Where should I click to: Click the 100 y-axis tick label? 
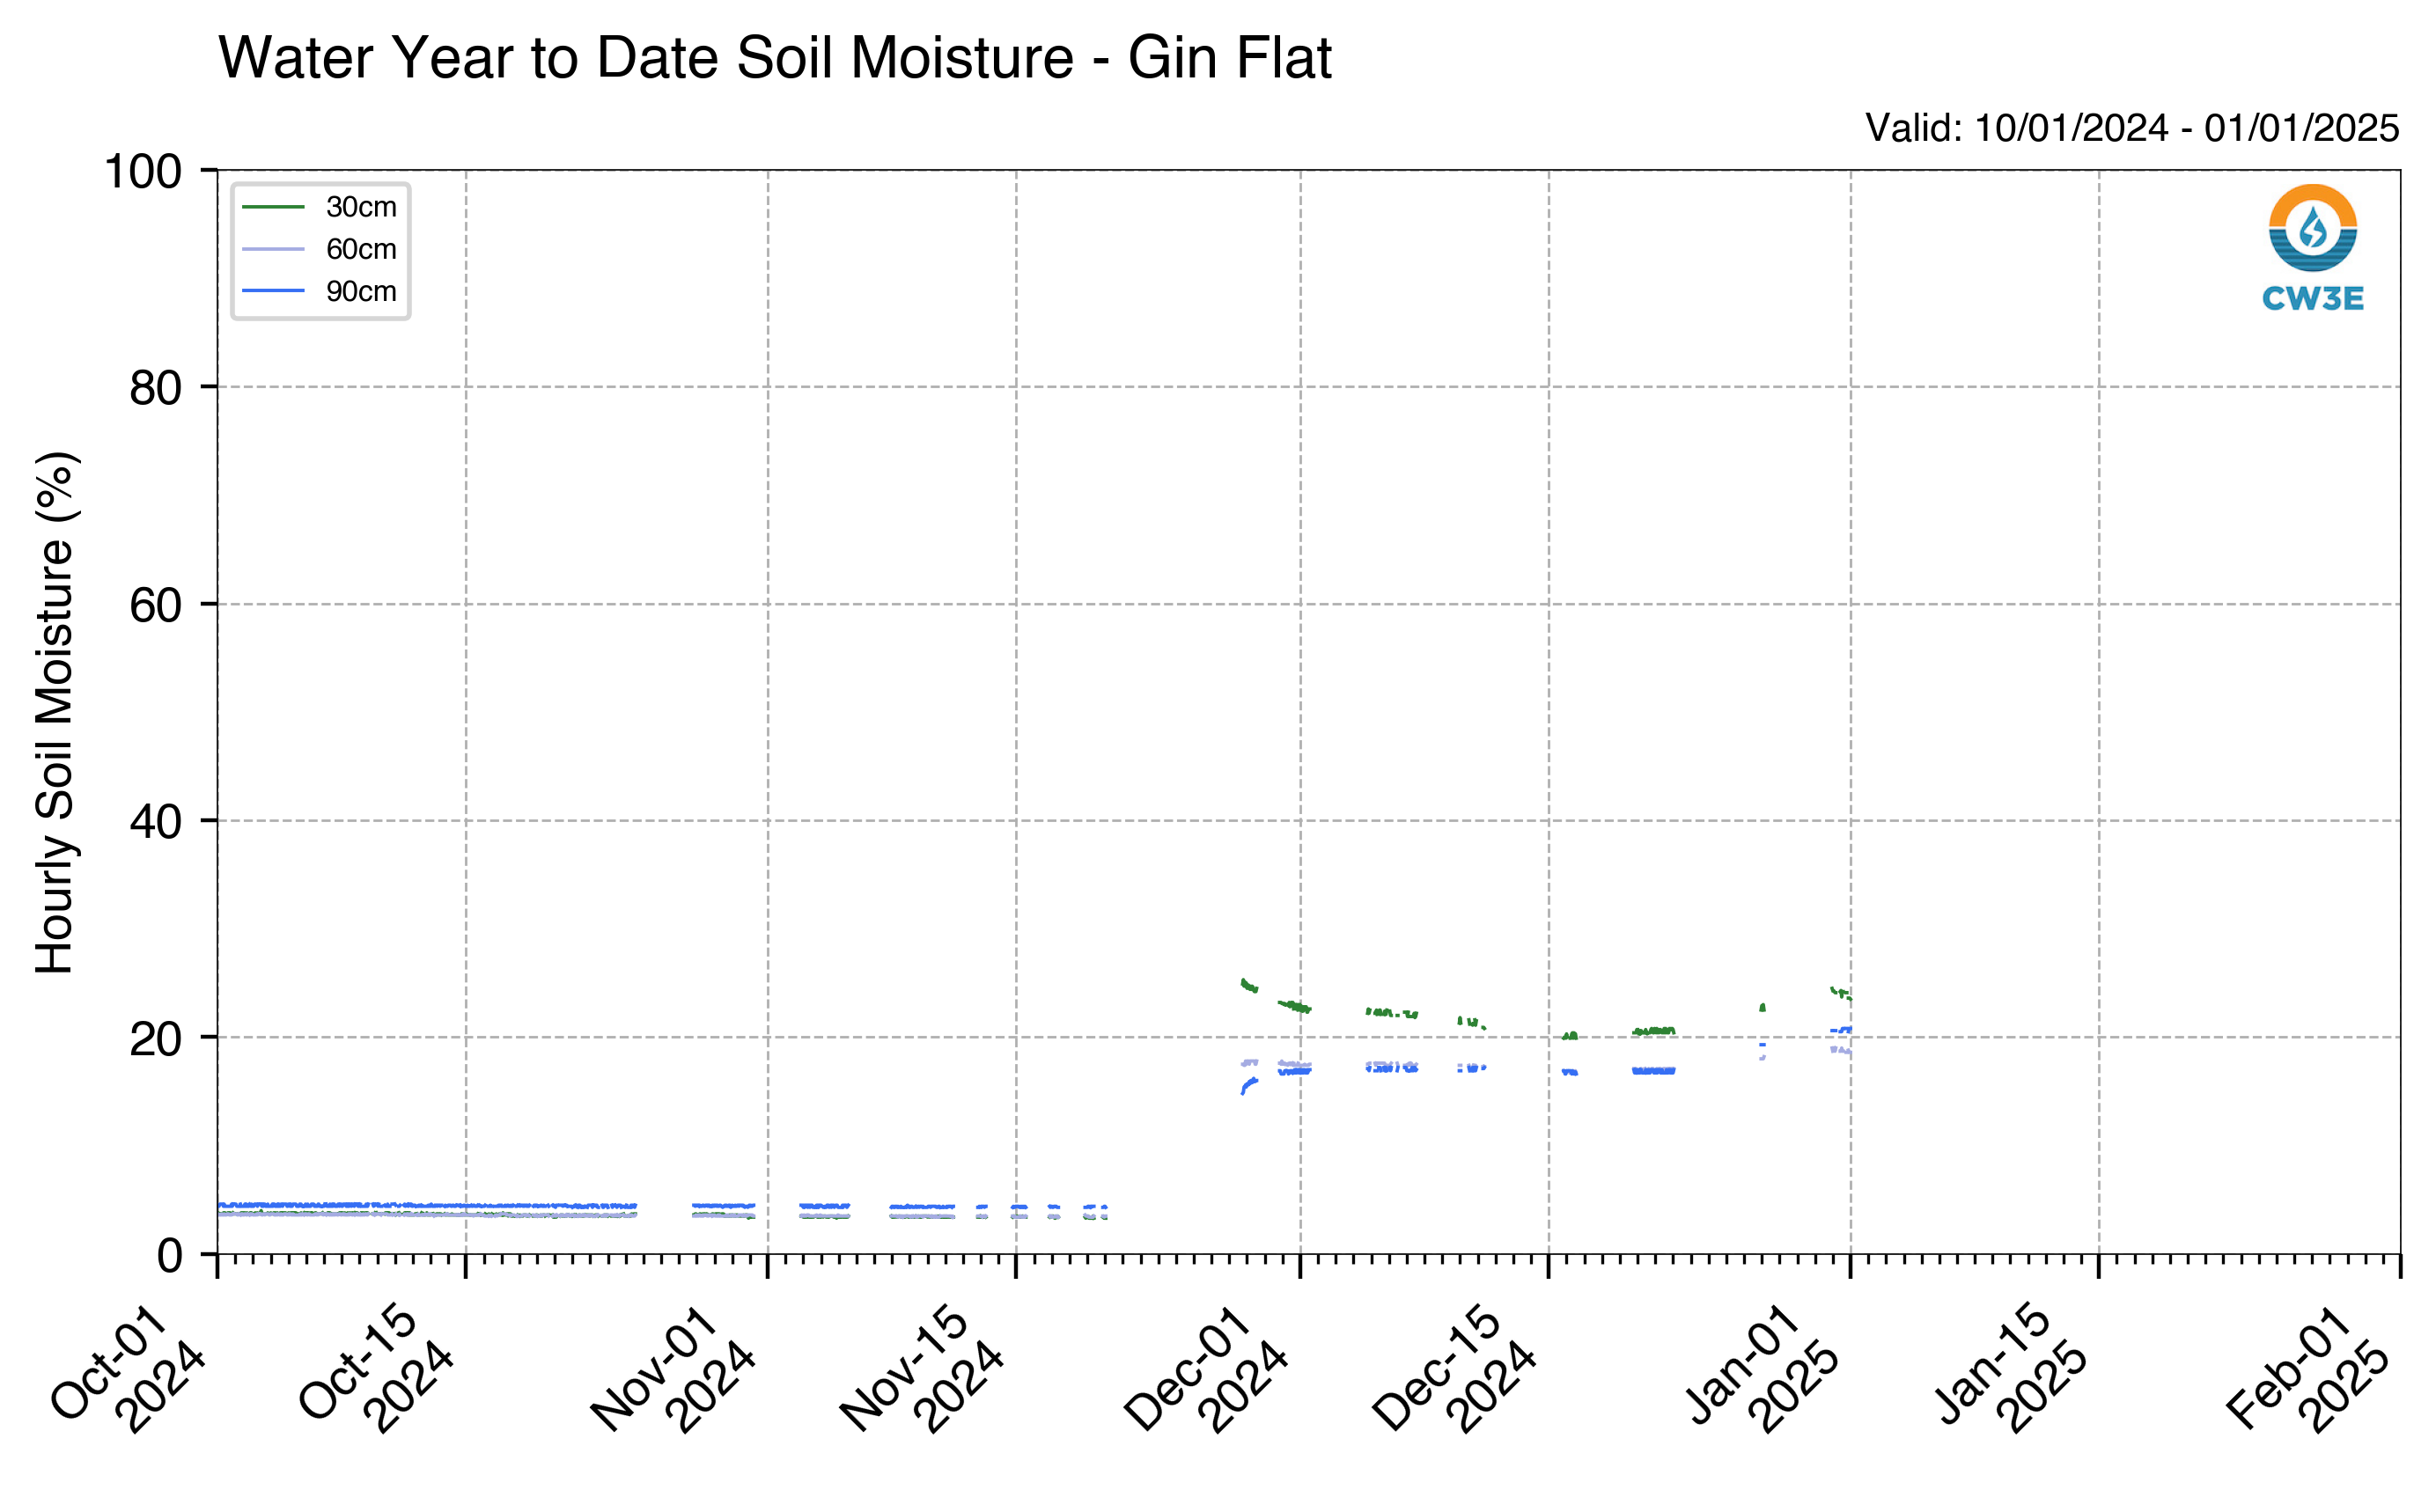click(143, 171)
